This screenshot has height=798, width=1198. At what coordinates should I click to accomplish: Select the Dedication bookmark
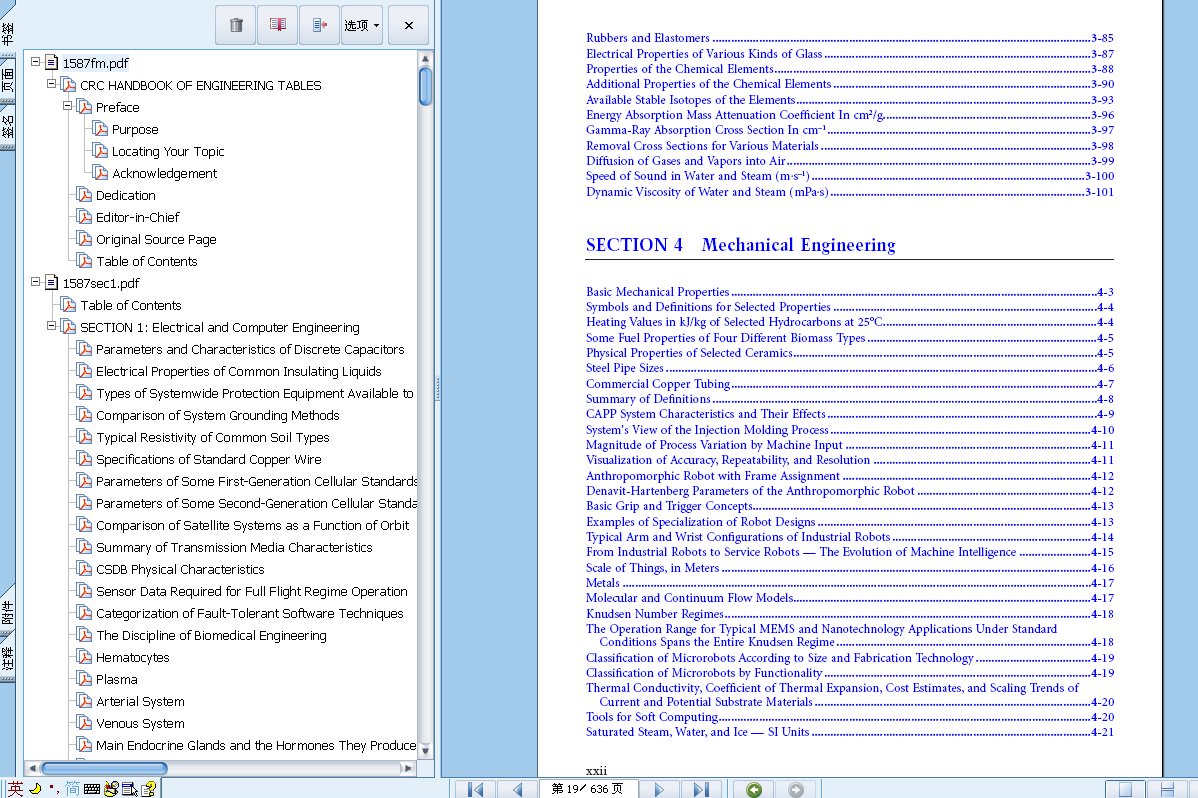tap(125, 195)
